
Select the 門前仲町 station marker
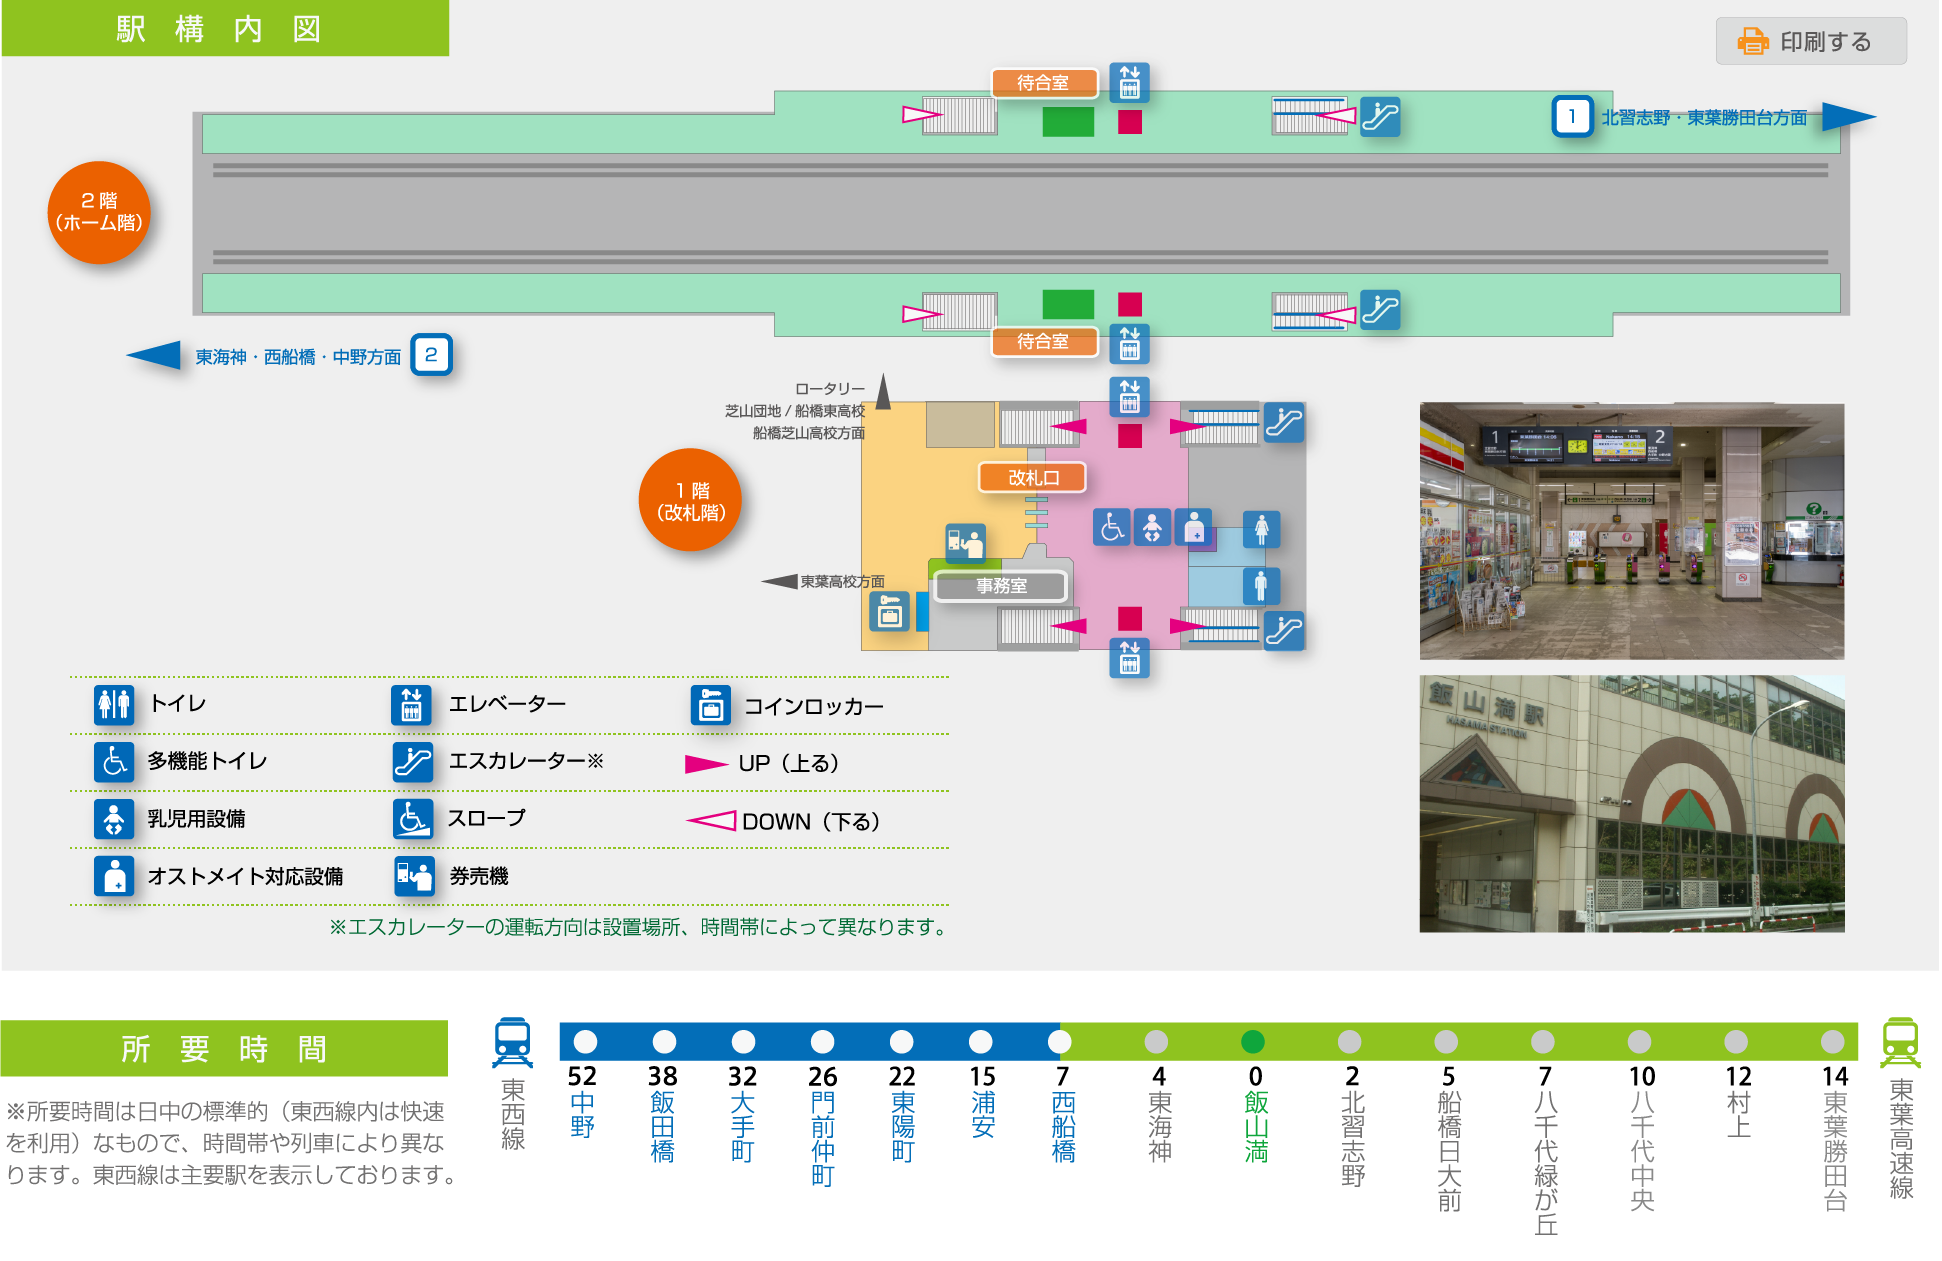pos(822,1042)
